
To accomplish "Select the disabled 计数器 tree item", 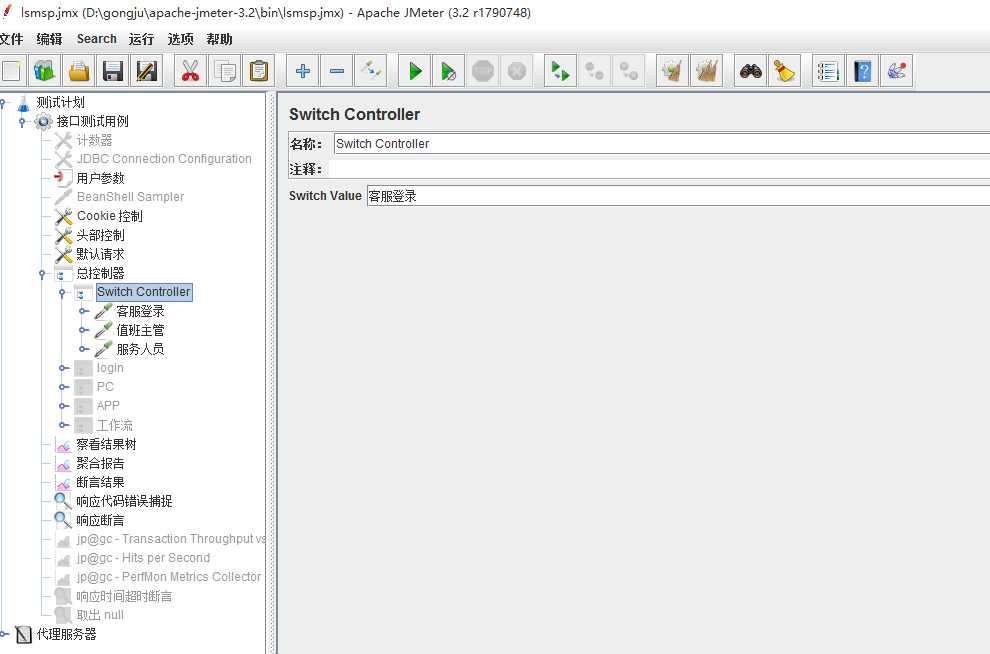I will (94, 140).
